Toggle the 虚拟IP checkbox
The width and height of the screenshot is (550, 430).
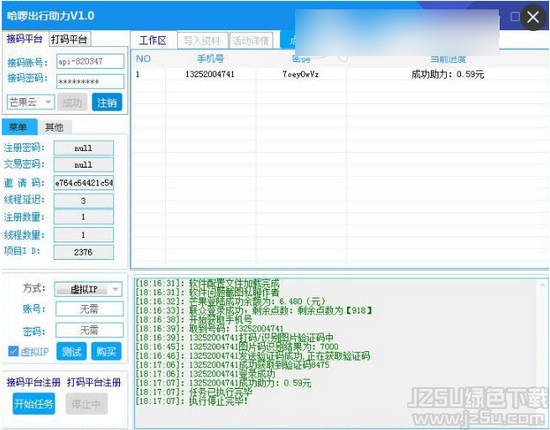[13, 351]
